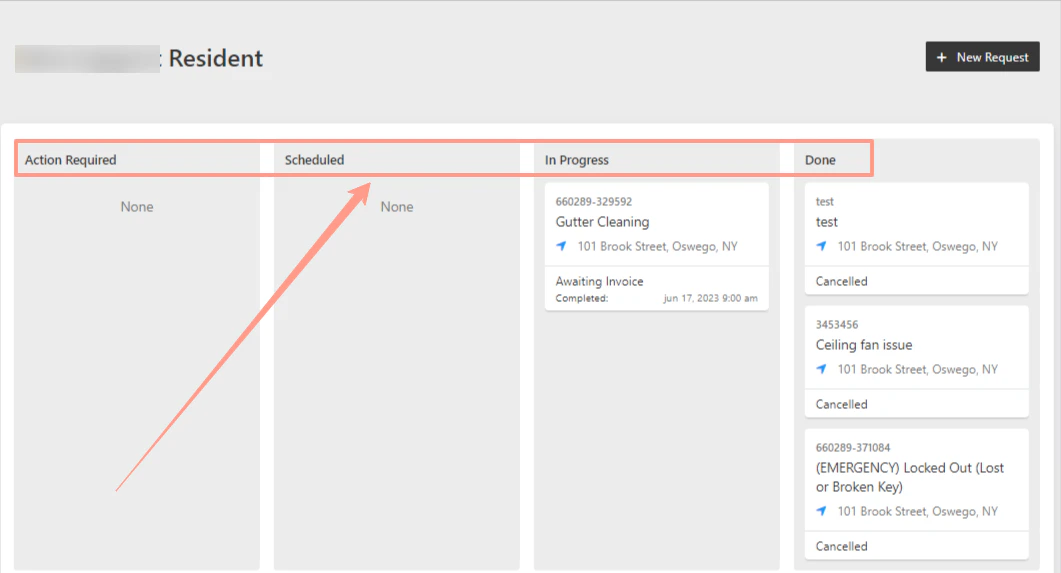The height and width of the screenshot is (573, 1061).
Task: Open the cancelled test request card
Action: (916, 239)
